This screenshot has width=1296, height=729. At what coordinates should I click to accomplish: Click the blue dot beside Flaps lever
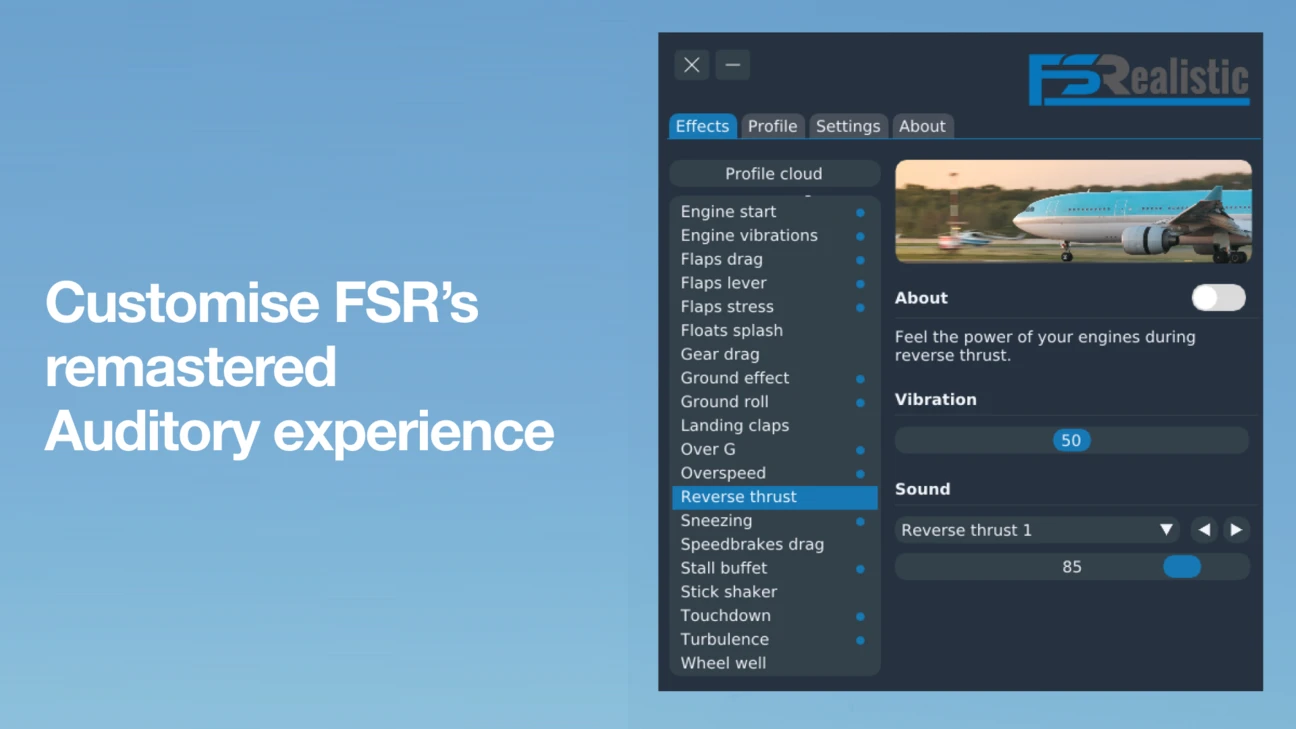point(860,284)
